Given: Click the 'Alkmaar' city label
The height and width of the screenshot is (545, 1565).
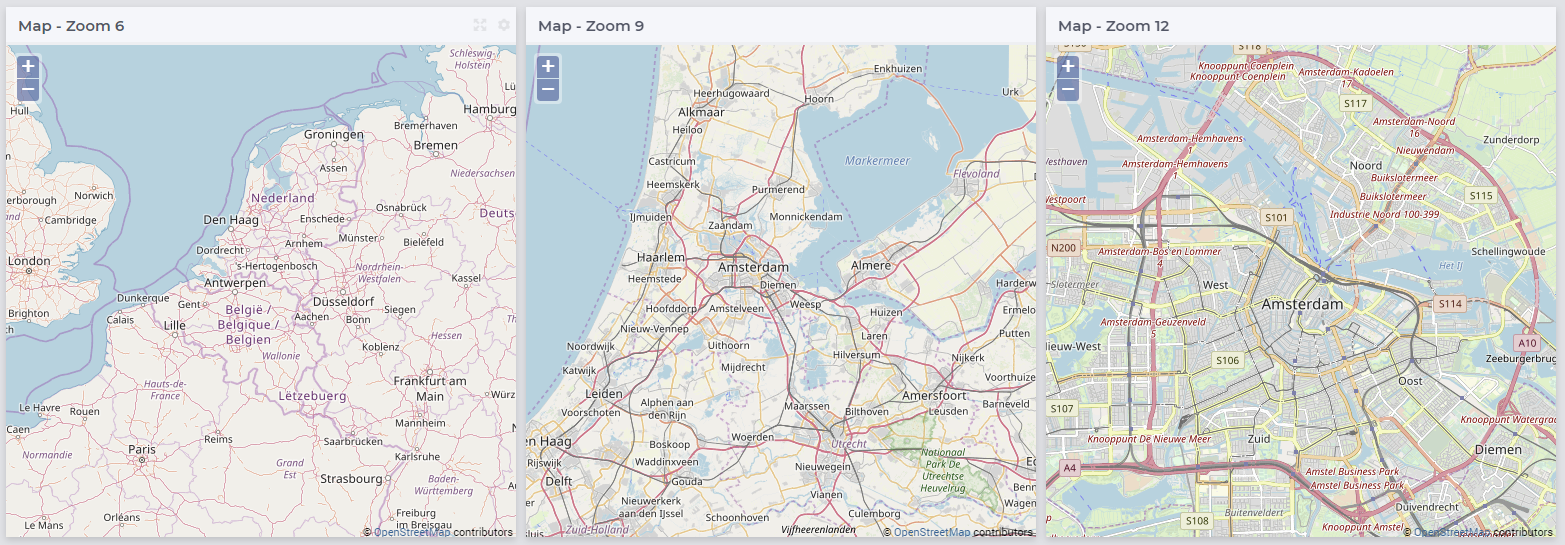Looking at the screenshot, I should point(700,113).
